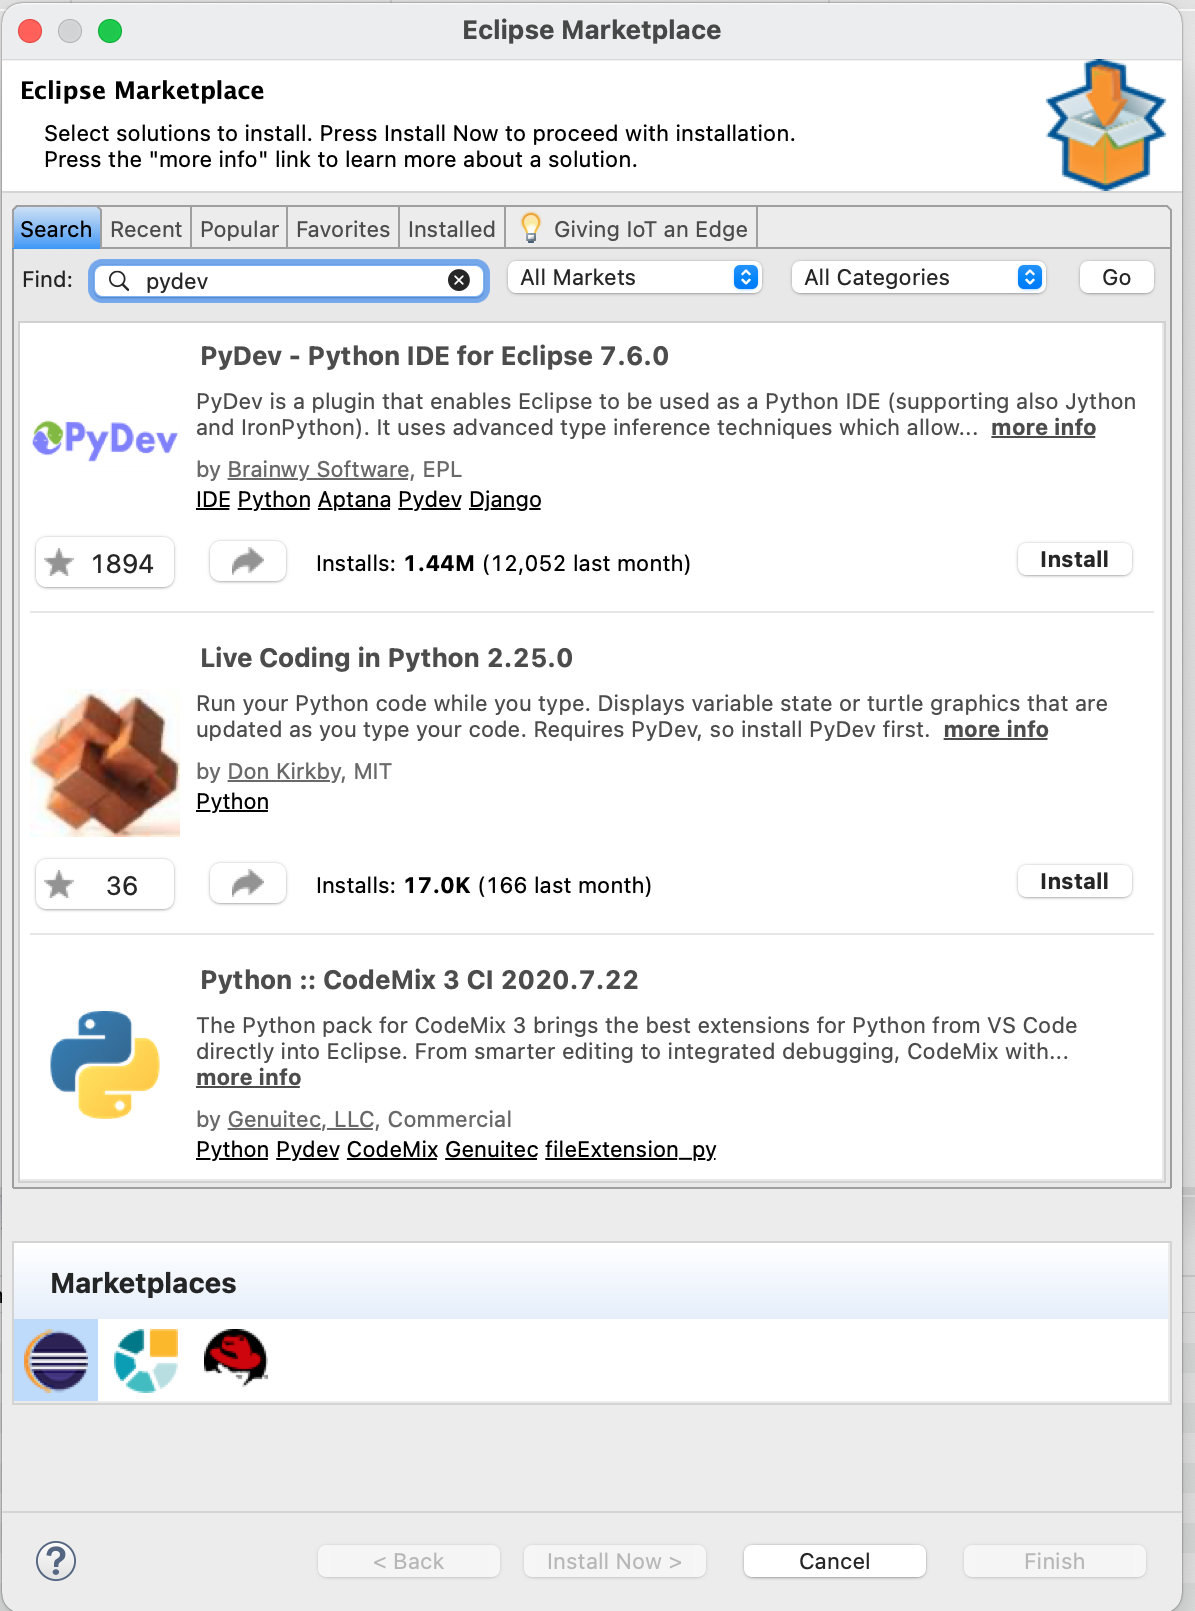Share the Live Coding in Python entry

(x=247, y=884)
